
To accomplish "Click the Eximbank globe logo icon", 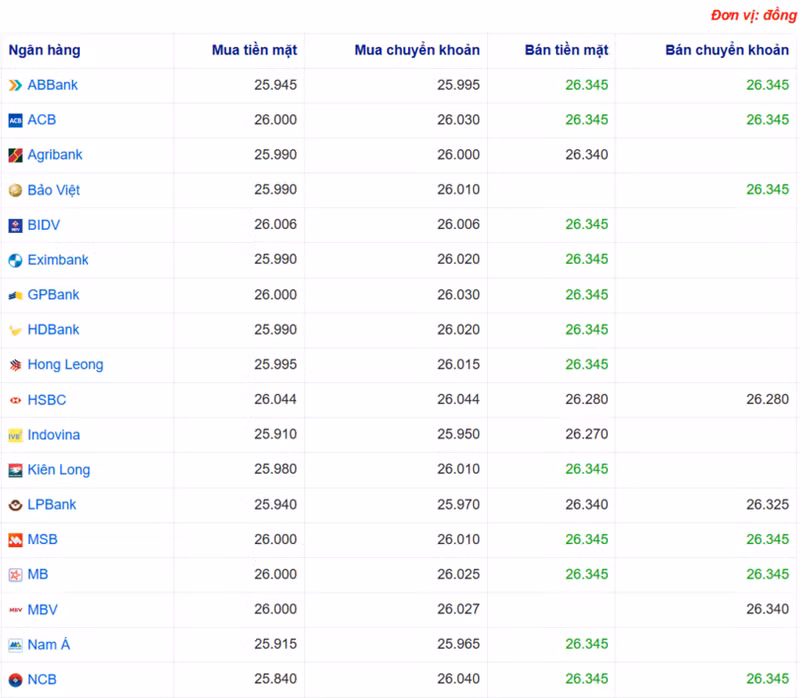I will click(14, 260).
